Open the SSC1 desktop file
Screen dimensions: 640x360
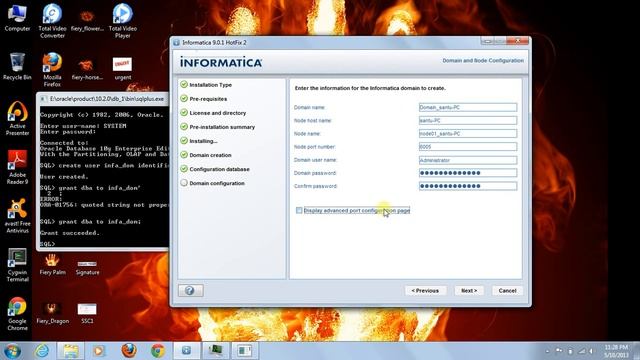(x=87, y=313)
